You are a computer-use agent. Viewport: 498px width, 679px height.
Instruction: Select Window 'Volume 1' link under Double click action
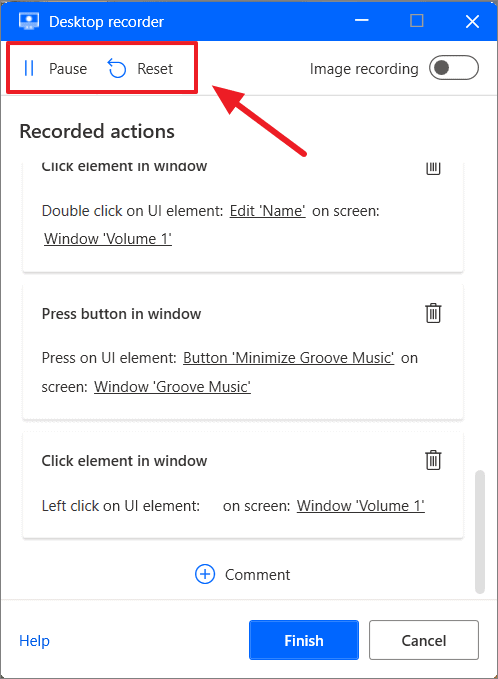coord(108,239)
